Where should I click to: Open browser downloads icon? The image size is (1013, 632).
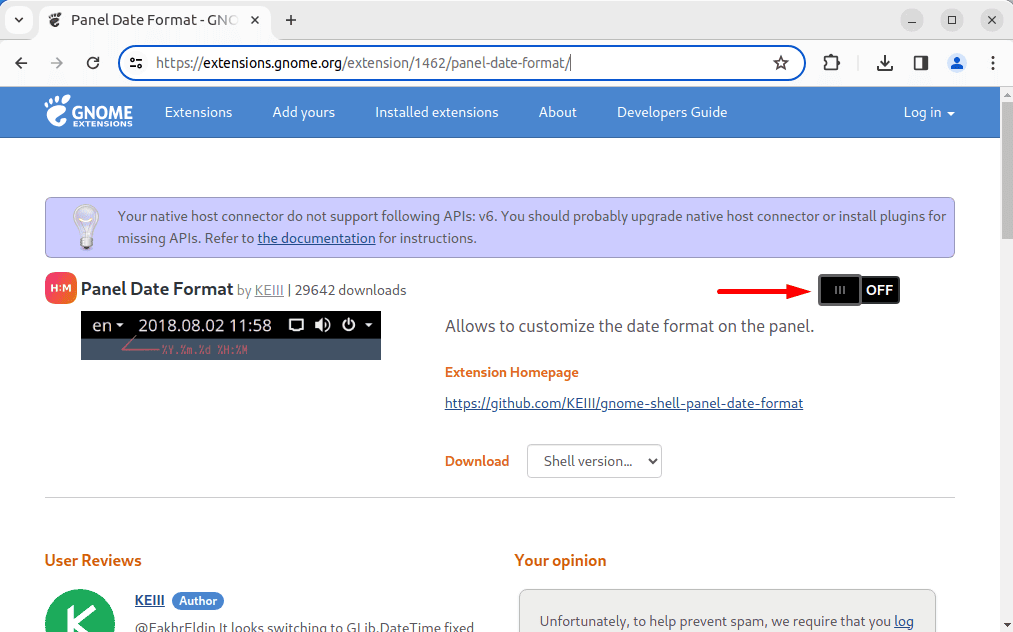point(884,63)
